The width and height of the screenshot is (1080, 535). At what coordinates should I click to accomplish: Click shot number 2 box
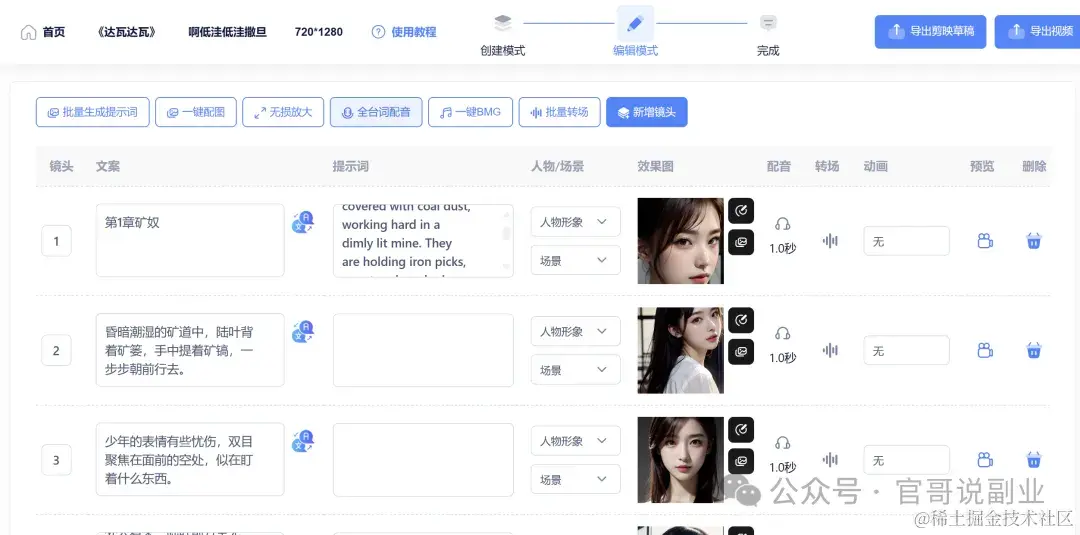[x=56, y=350]
